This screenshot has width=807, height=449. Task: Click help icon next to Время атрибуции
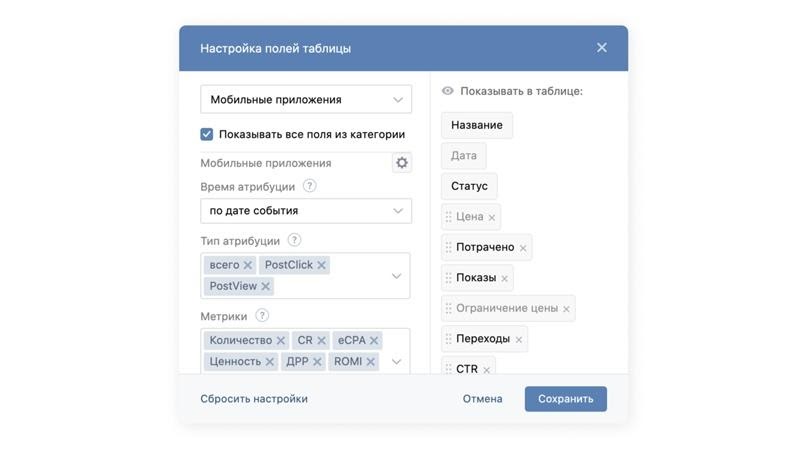coord(310,186)
